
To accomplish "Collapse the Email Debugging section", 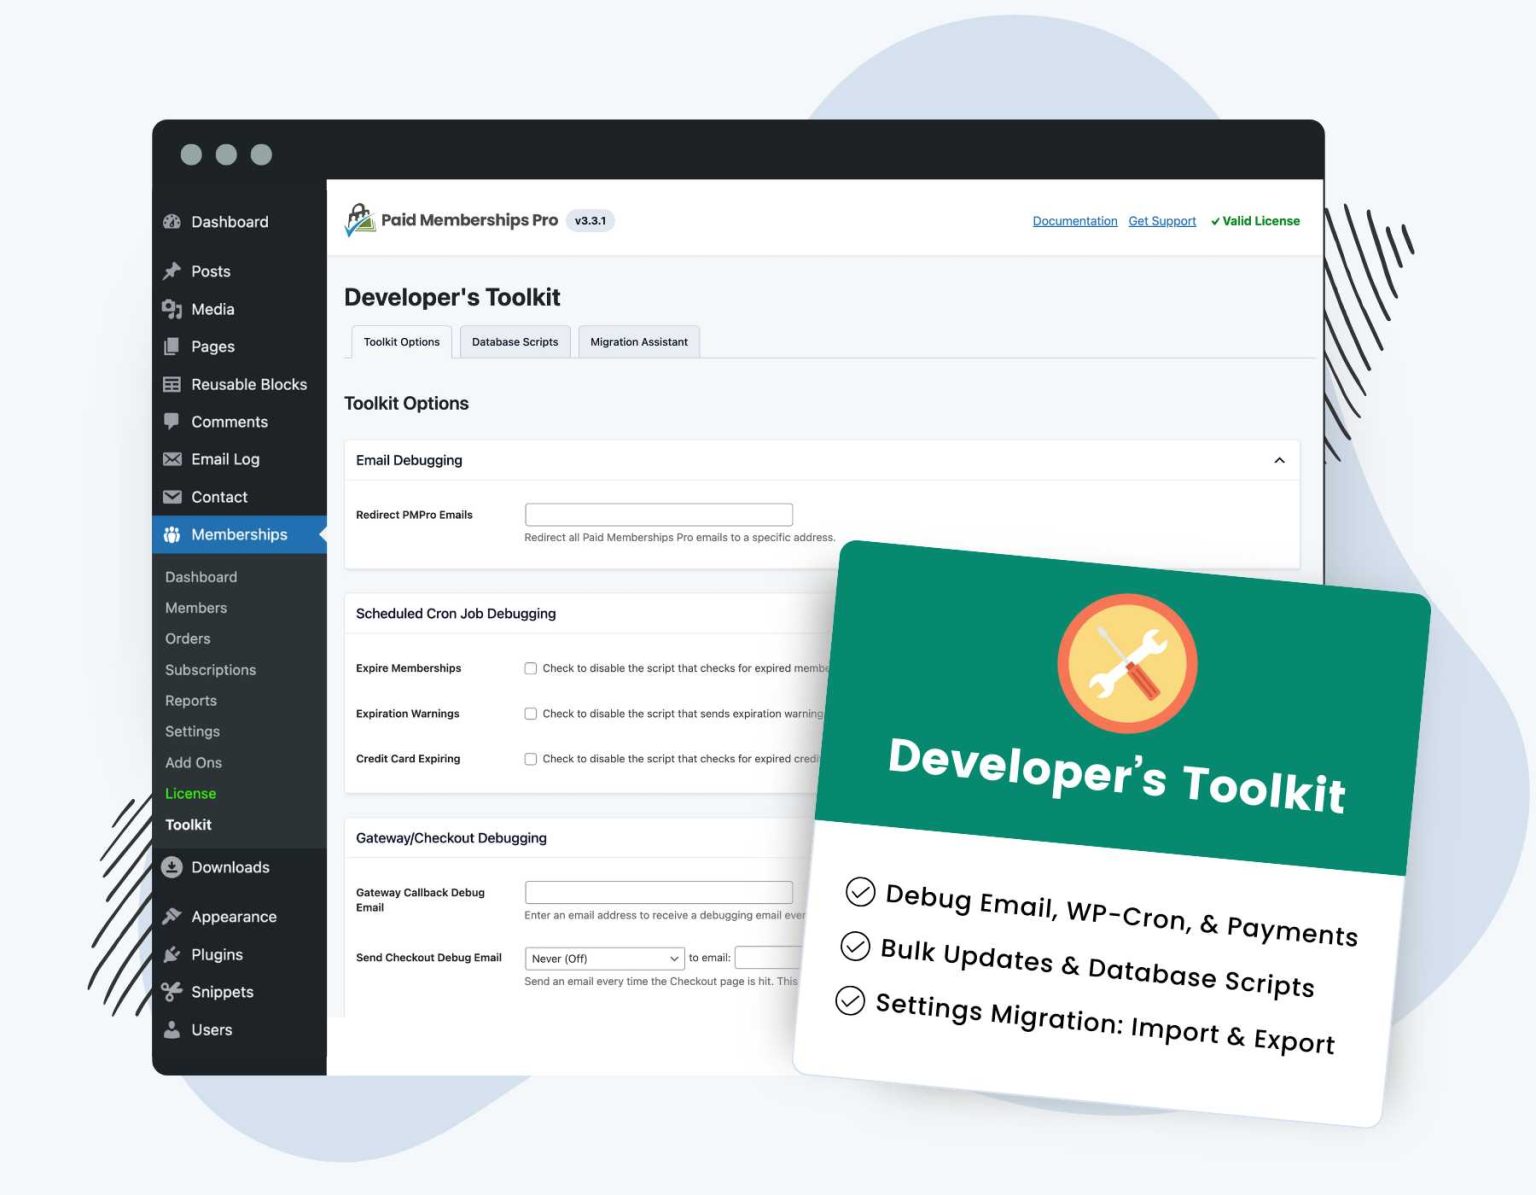I will click(1278, 460).
